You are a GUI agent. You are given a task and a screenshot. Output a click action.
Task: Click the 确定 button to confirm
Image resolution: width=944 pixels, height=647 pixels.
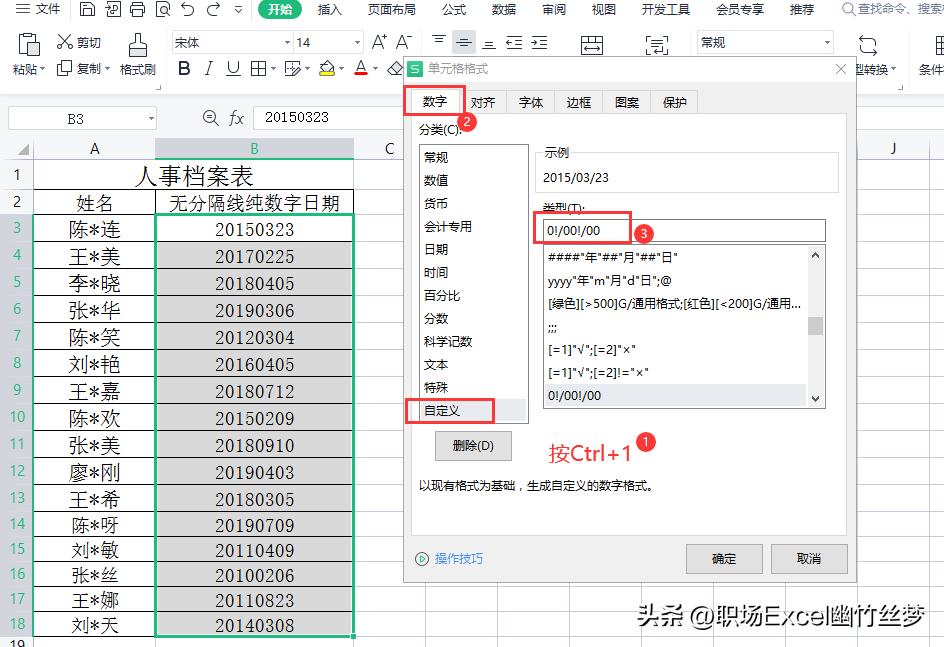coord(724,559)
